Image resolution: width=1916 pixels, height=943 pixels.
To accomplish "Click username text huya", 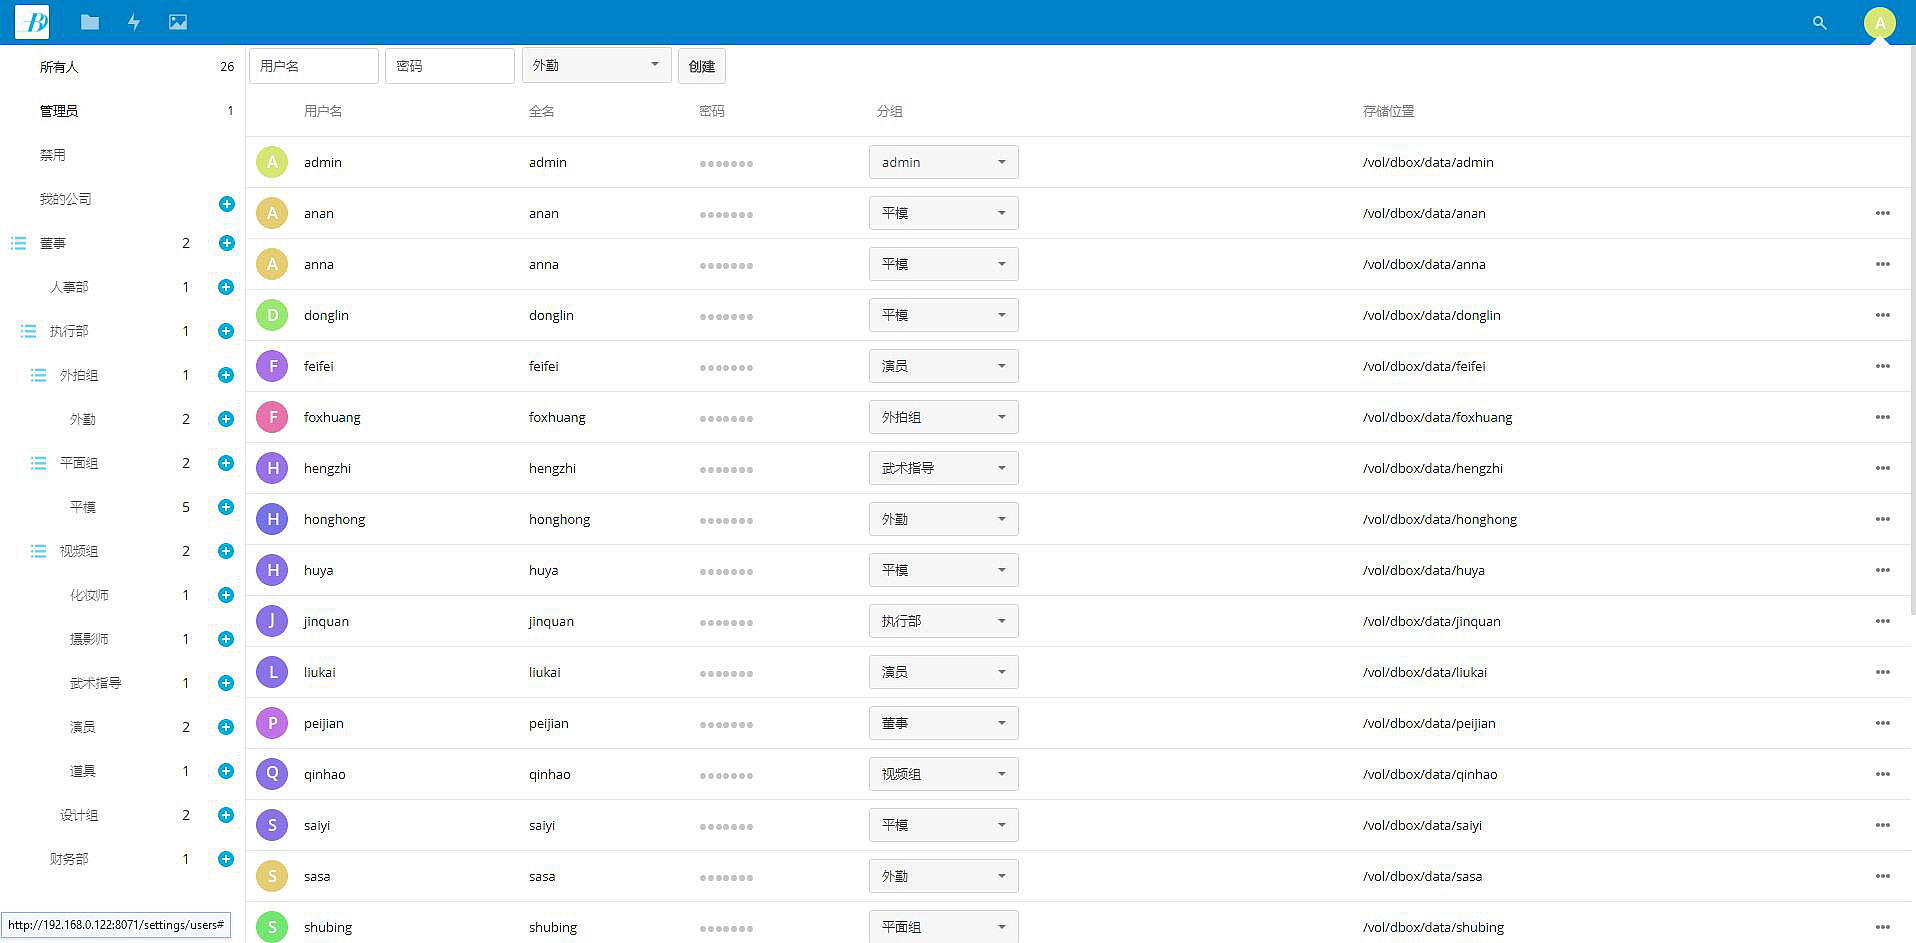I will click(x=319, y=570).
